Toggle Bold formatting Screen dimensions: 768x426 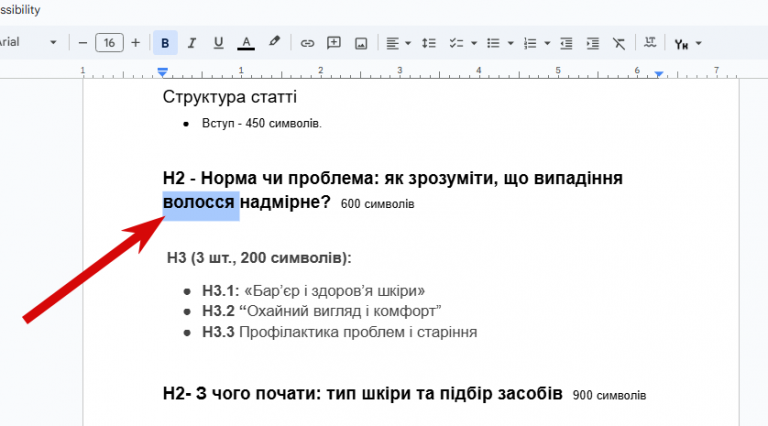[x=165, y=43]
